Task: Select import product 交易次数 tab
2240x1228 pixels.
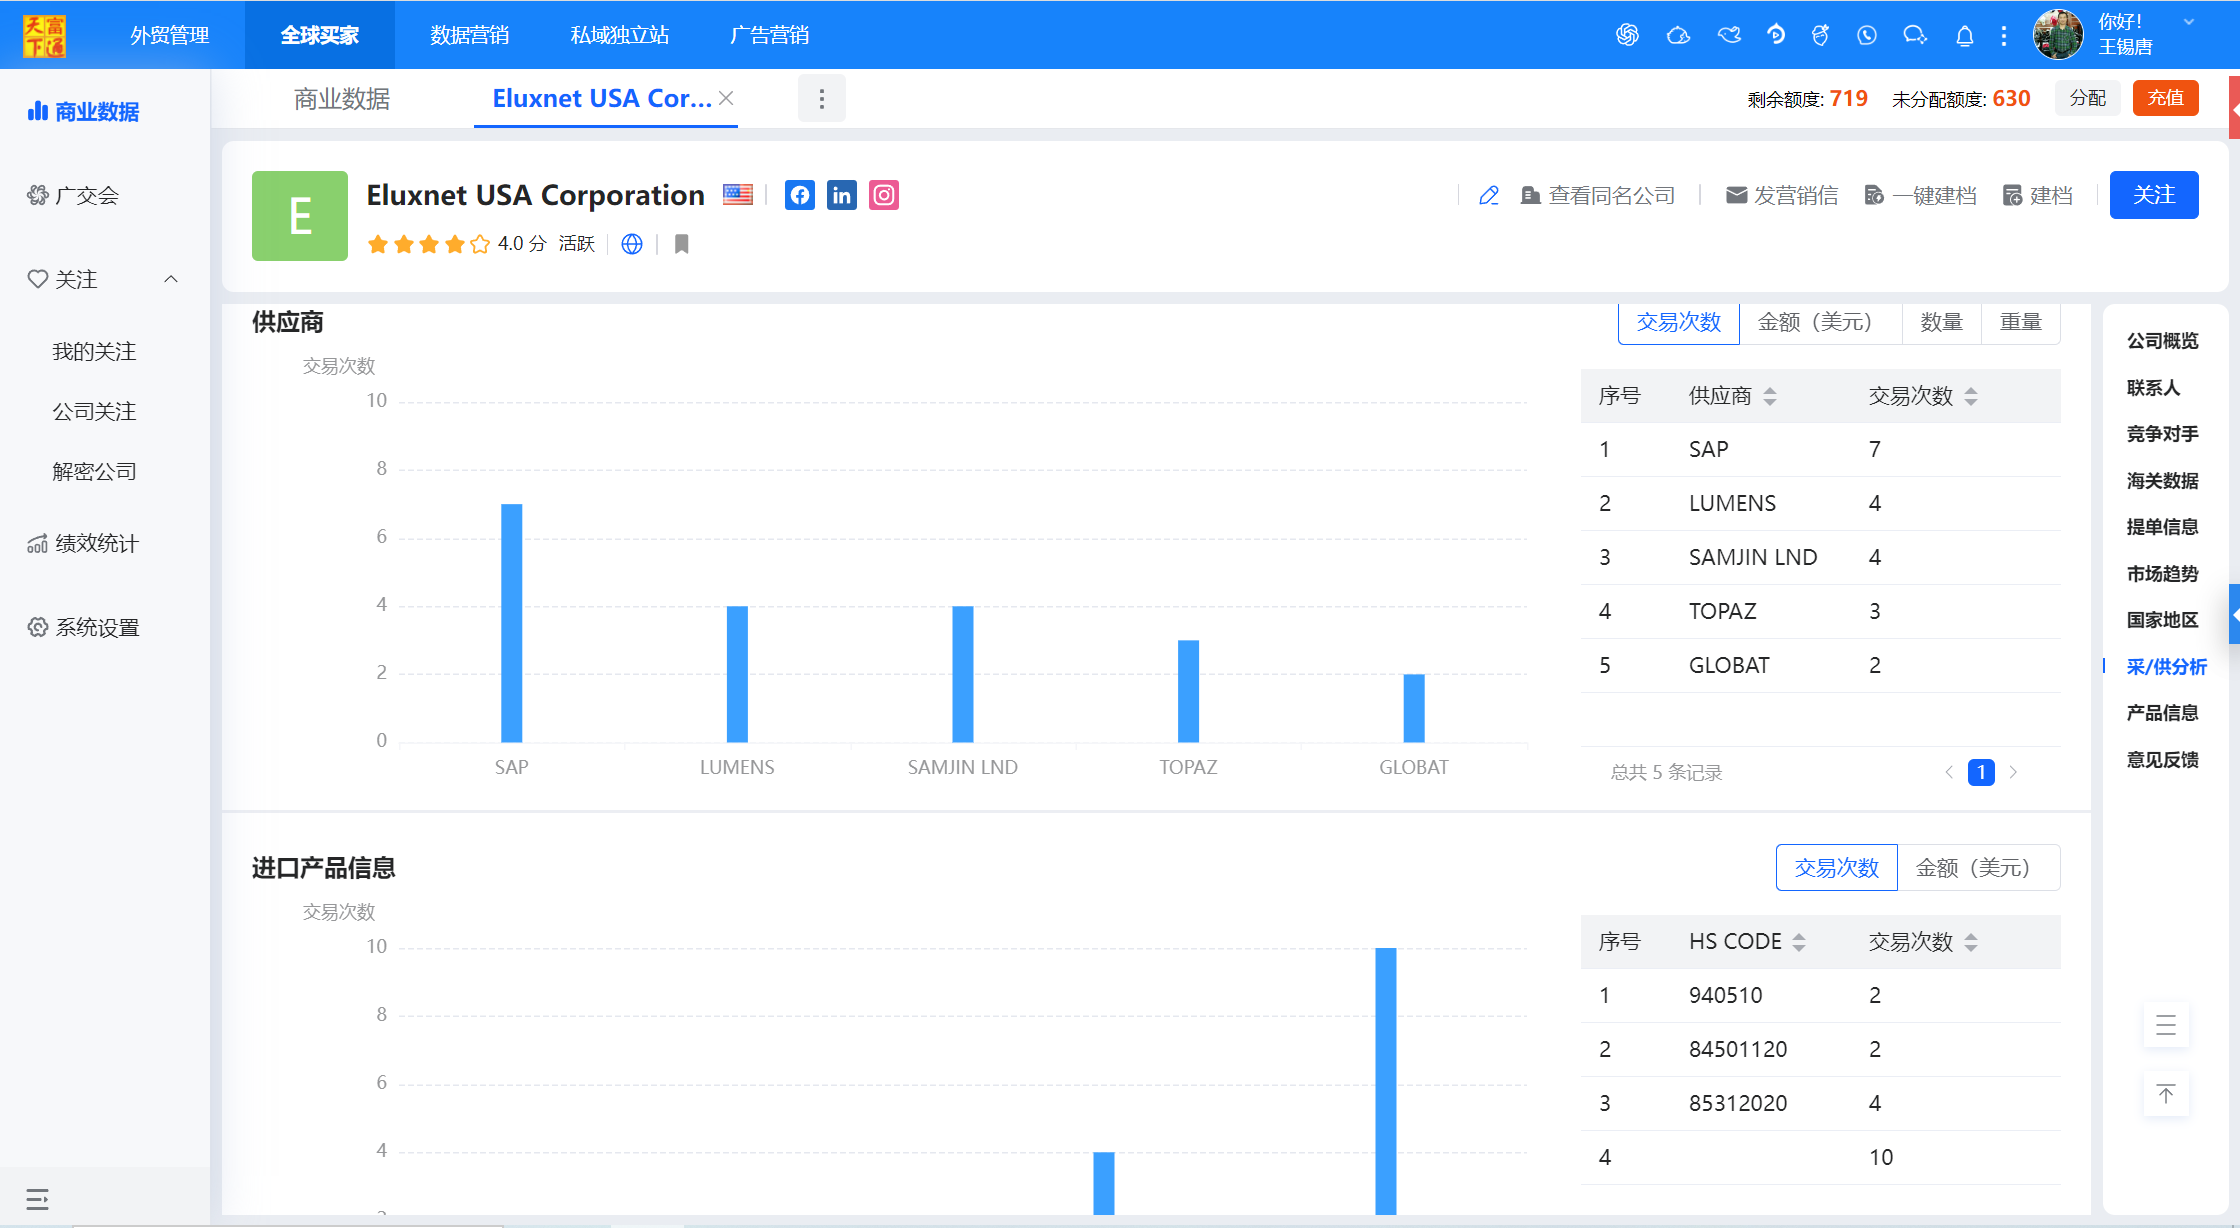Action: tap(1837, 868)
